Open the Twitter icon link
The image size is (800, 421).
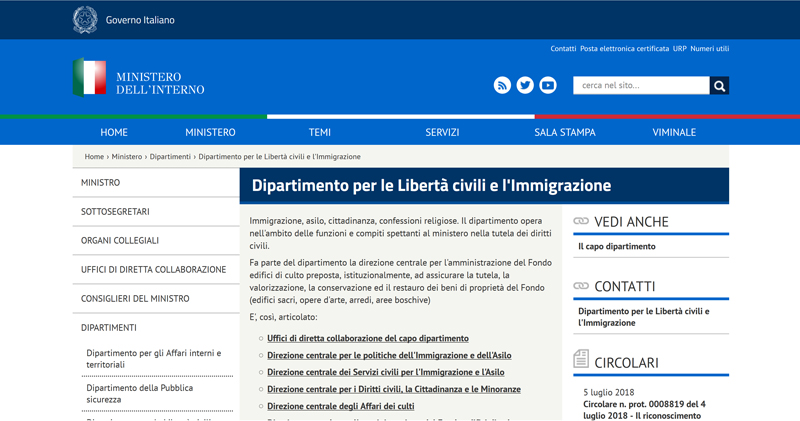tap(525, 86)
